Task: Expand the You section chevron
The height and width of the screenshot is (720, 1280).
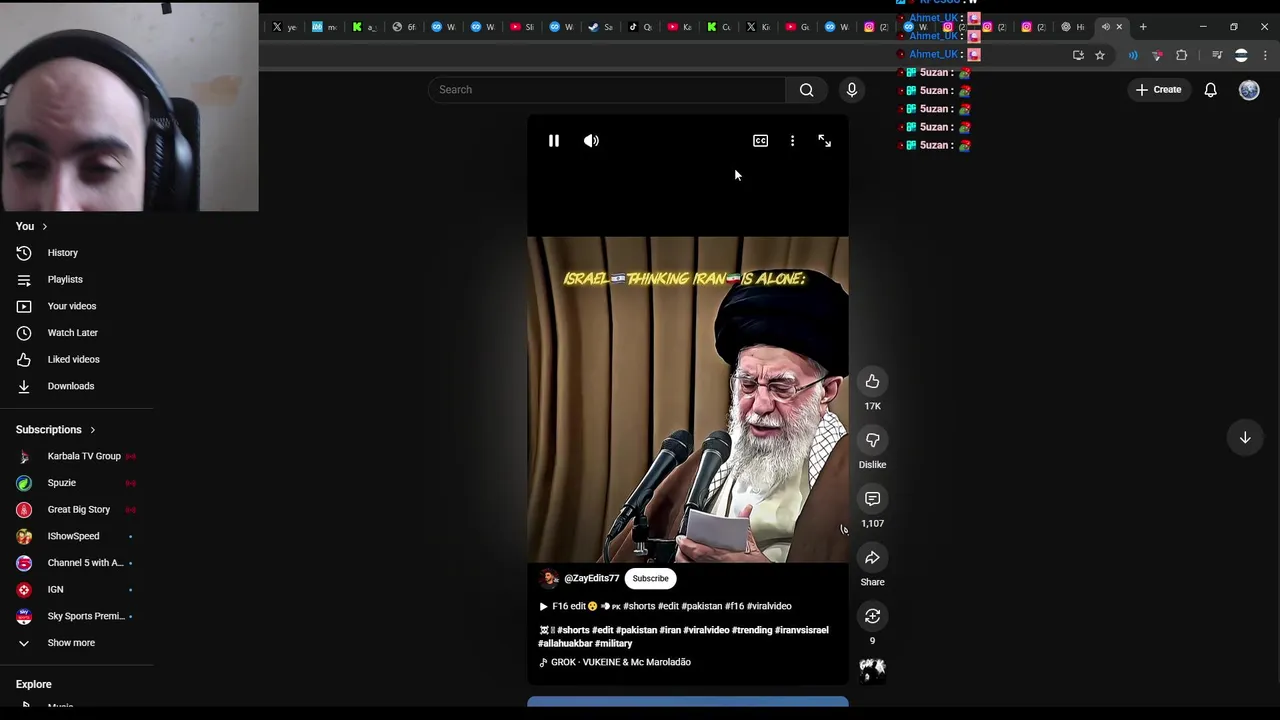Action: [x=44, y=227]
